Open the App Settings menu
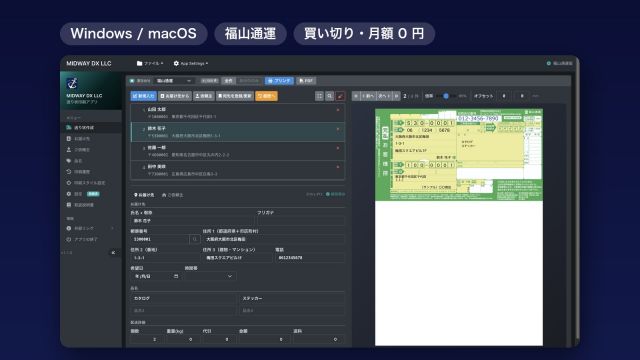640x360 pixels. coord(191,63)
